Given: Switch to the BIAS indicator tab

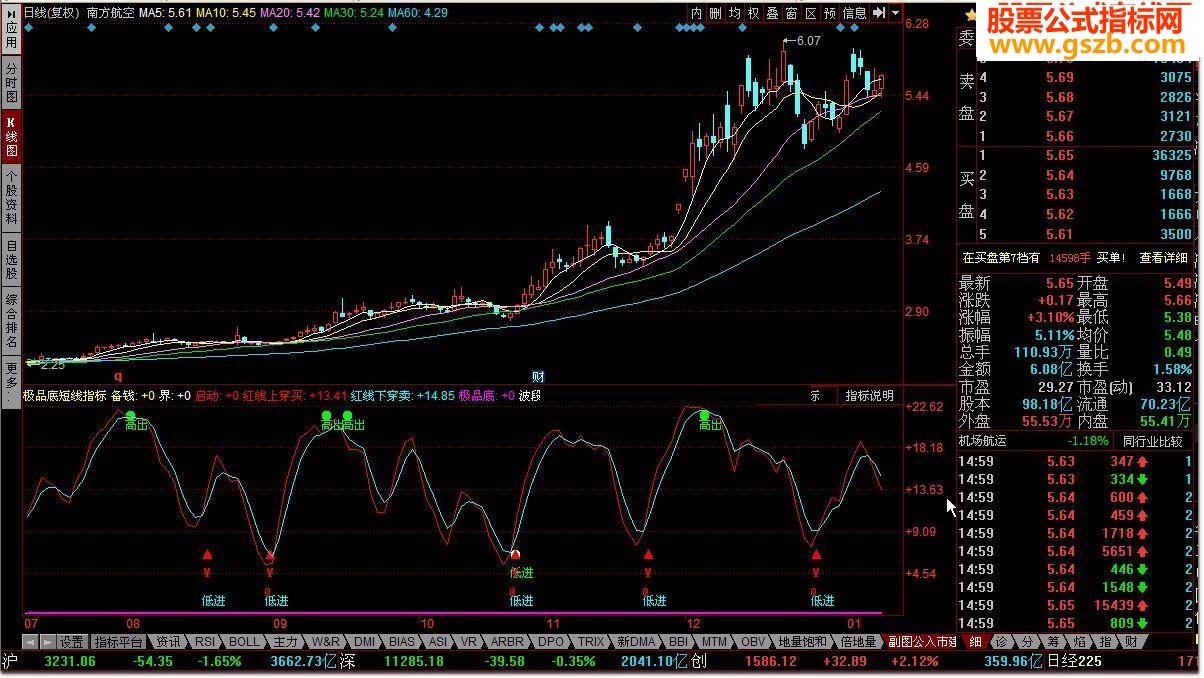Looking at the screenshot, I should (x=402, y=642).
